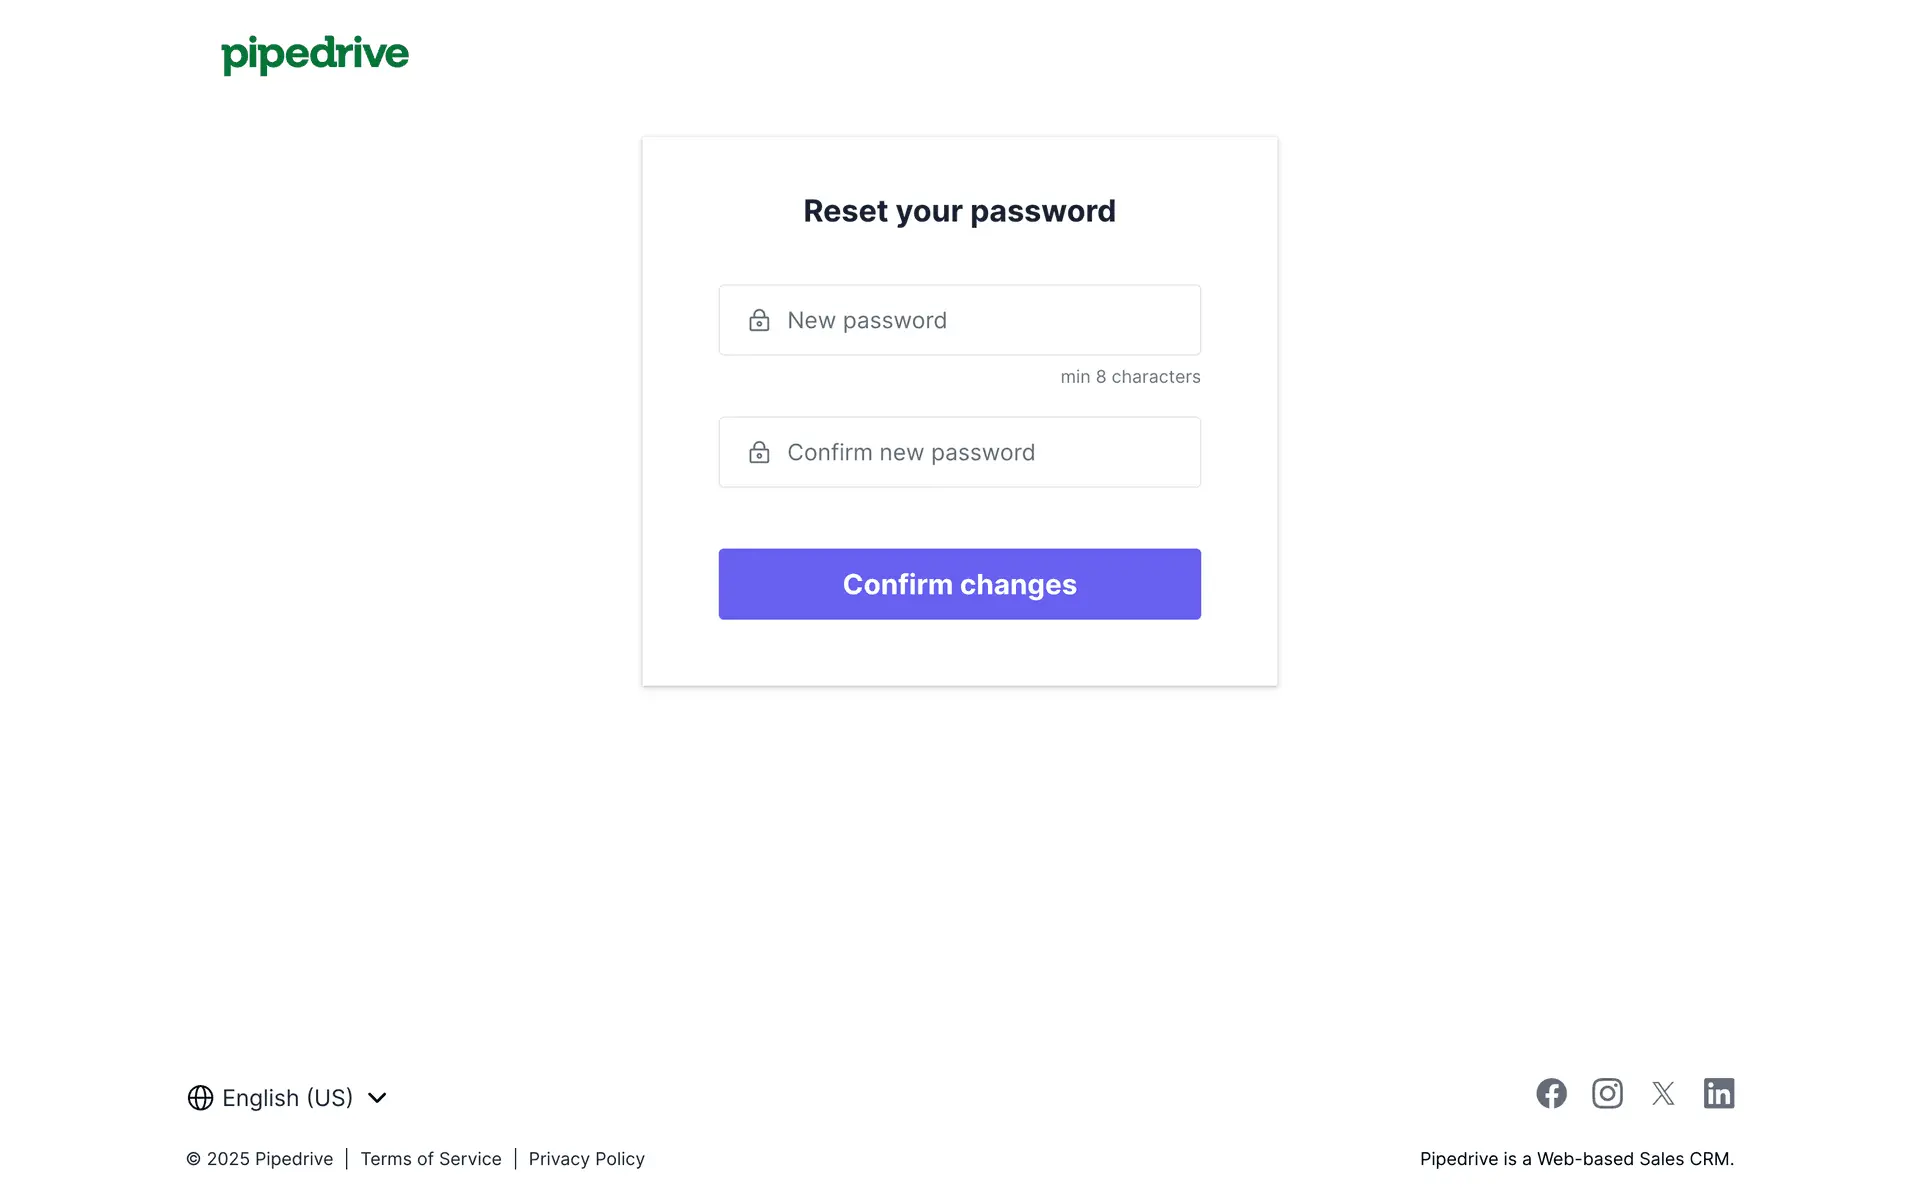Select the English (US) language label
1920x1200 pixels.
pyautogui.click(x=287, y=1098)
